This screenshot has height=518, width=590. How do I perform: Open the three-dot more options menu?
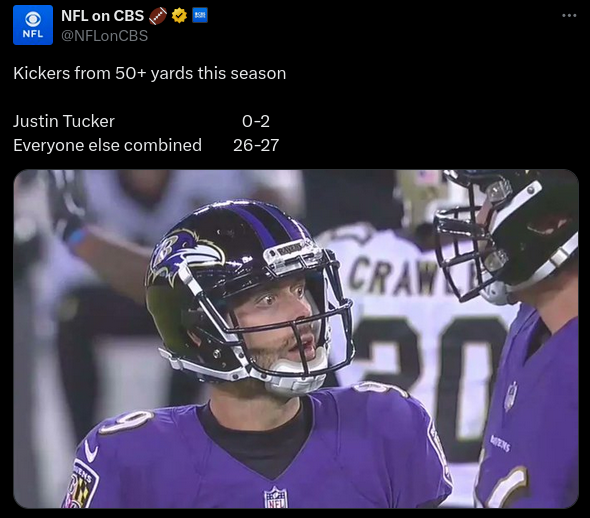[569, 15]
